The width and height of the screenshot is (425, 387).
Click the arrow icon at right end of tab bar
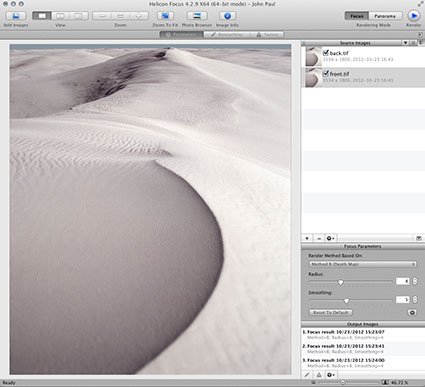tap(420, 35)
